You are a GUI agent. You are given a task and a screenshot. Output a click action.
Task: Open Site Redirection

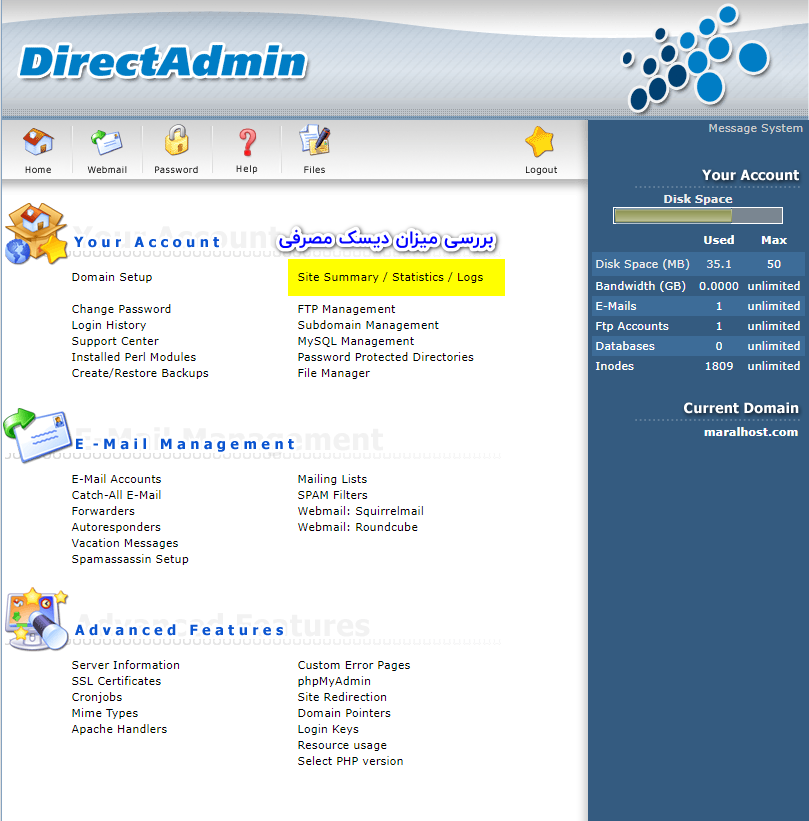(342, 697)
